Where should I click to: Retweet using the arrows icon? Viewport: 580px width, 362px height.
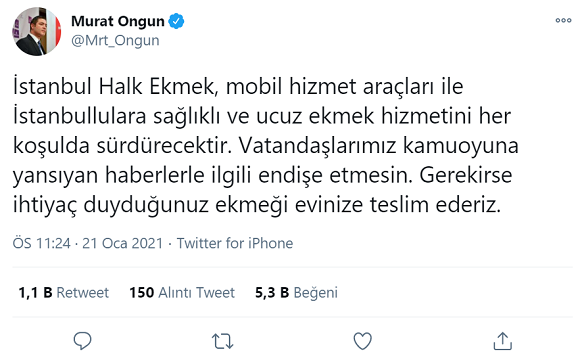click(222, 341)
